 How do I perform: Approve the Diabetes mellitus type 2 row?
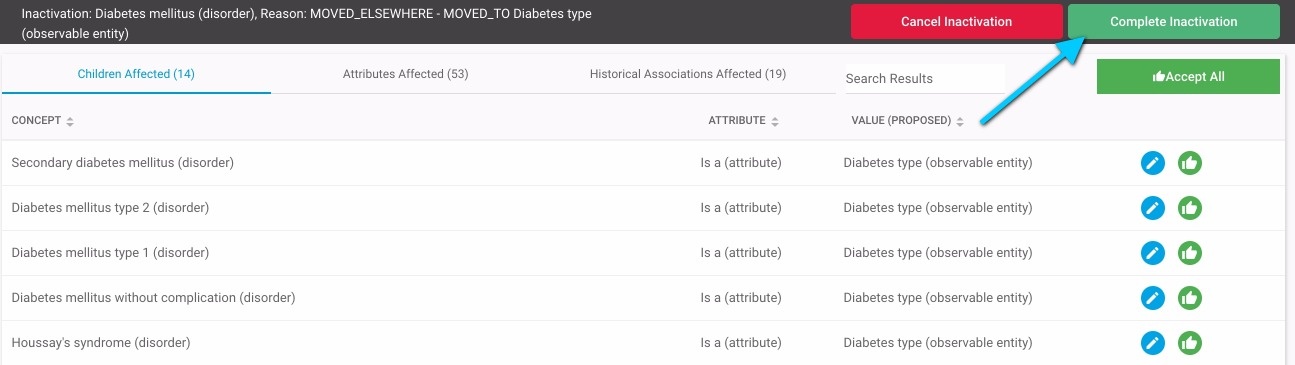[1189, 208]
